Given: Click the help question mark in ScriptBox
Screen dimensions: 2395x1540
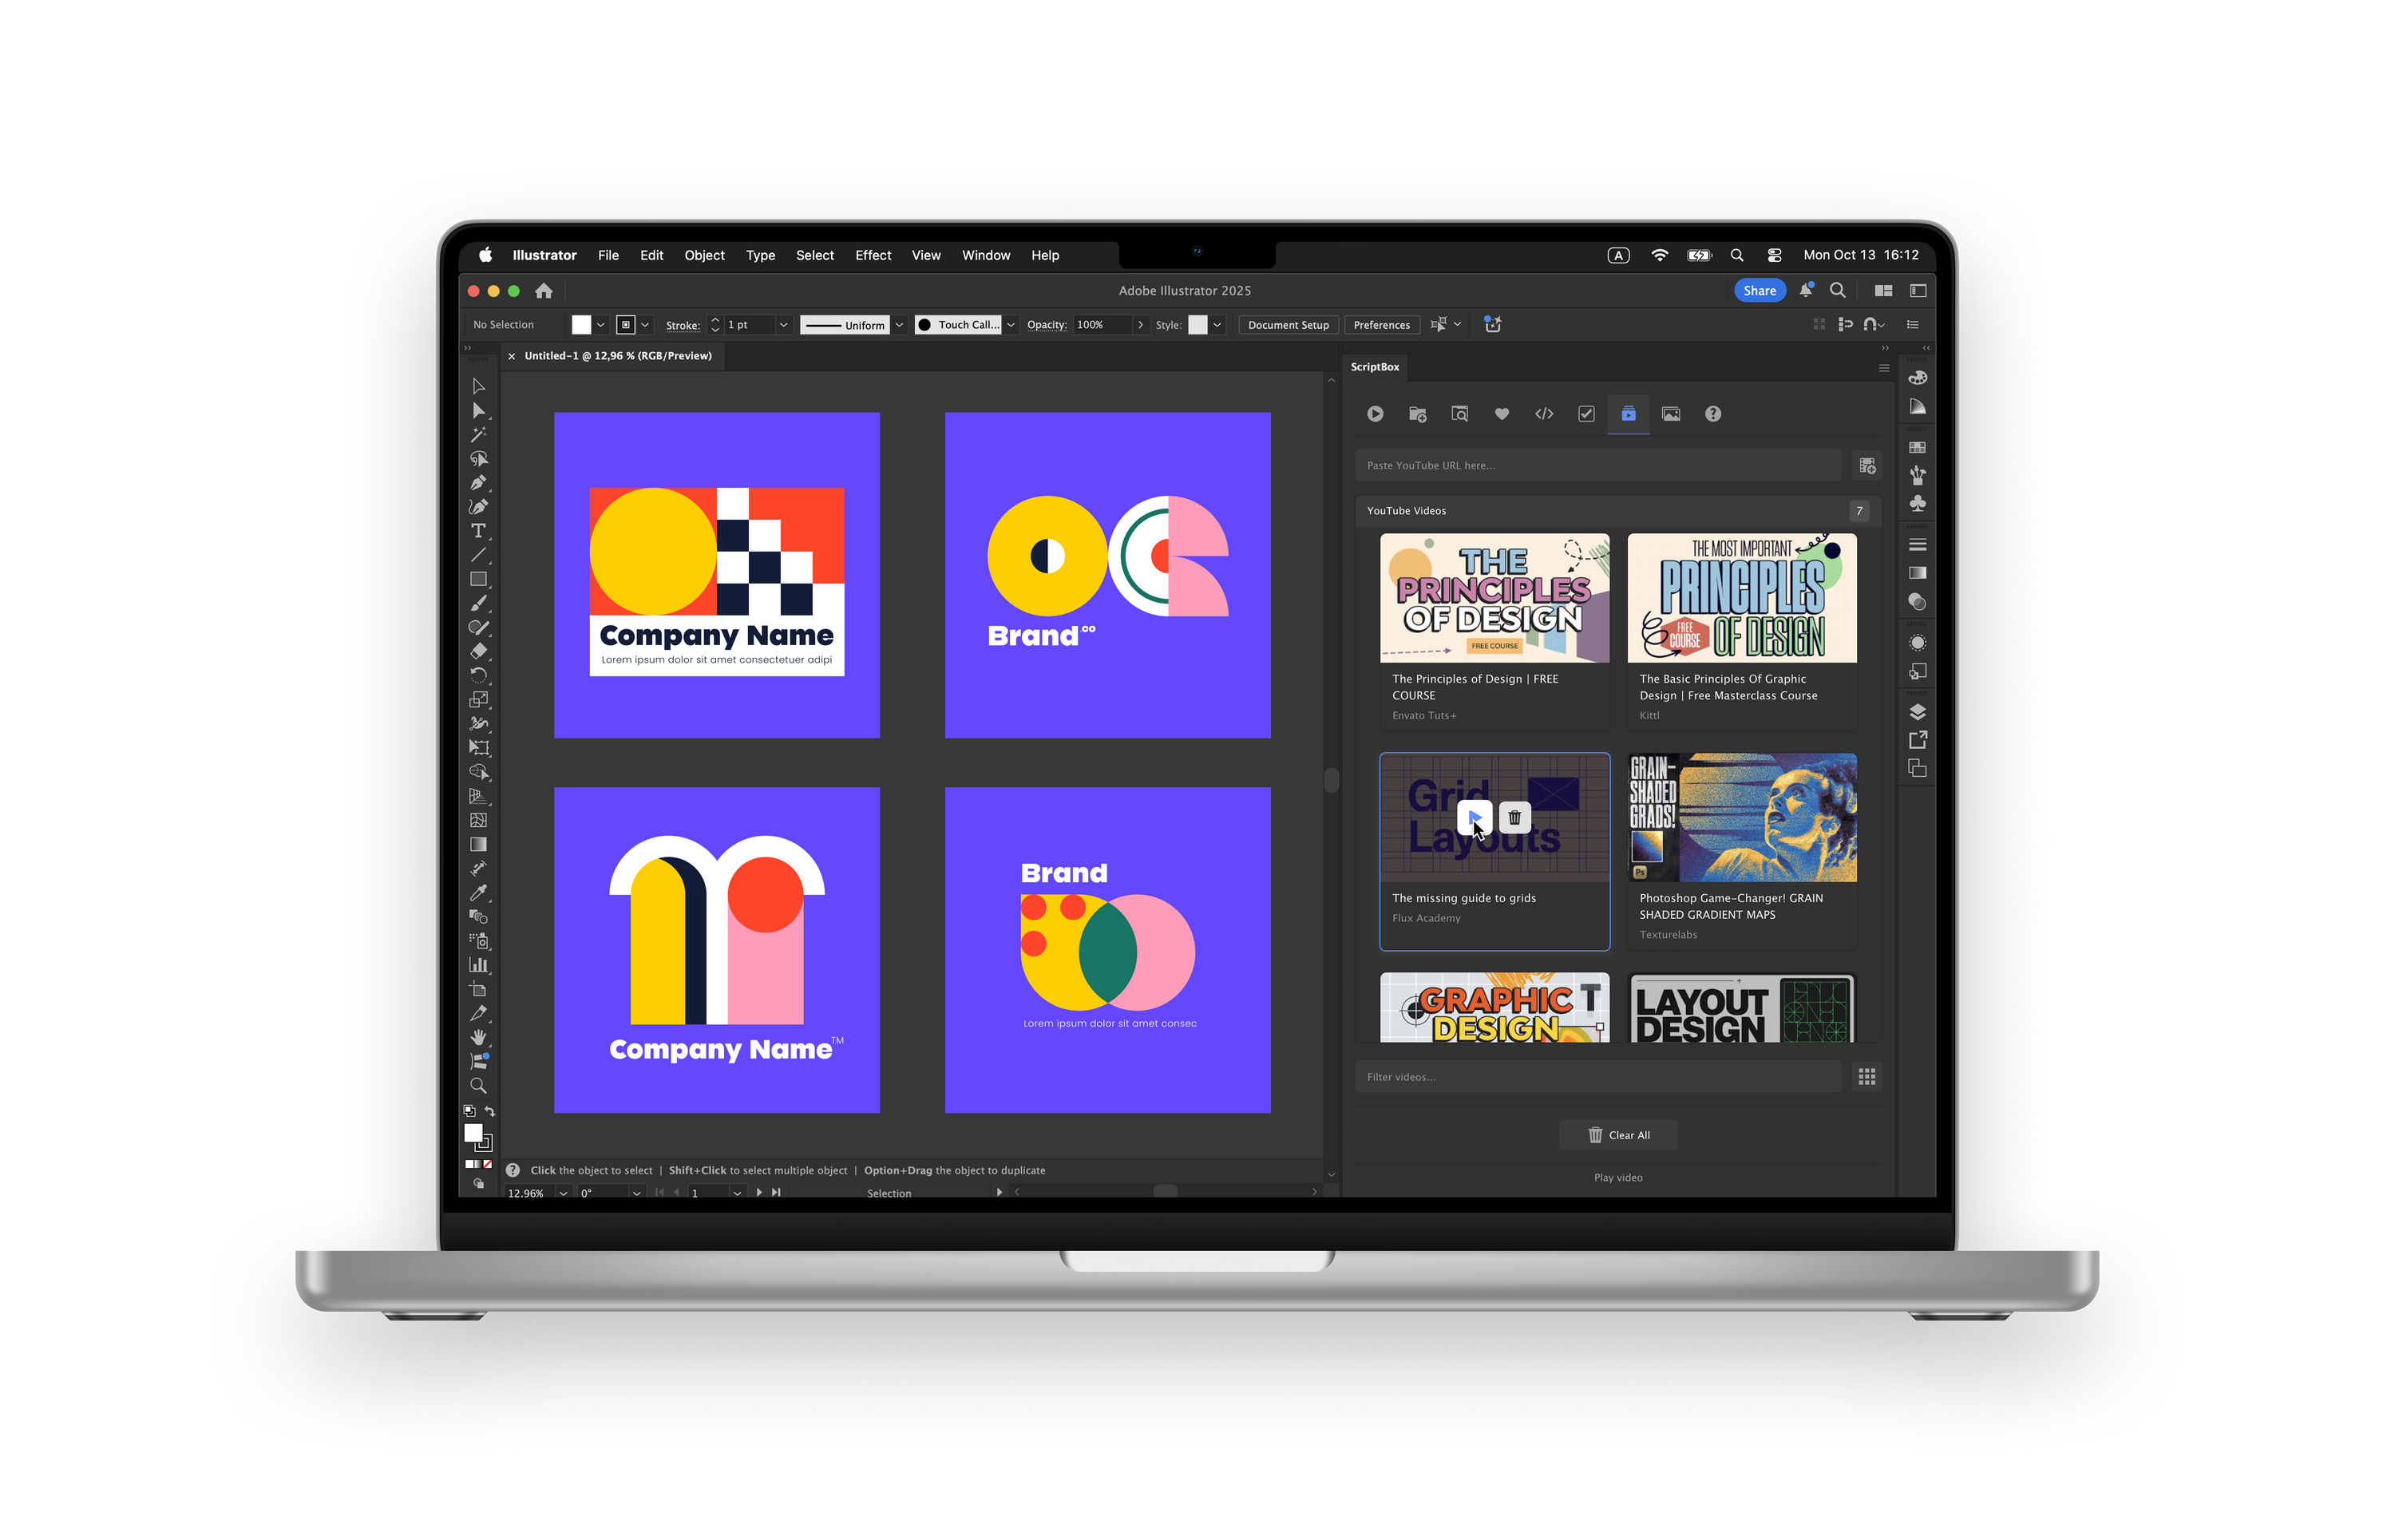Looking at the screenshot, I should tap(1712, 414).
